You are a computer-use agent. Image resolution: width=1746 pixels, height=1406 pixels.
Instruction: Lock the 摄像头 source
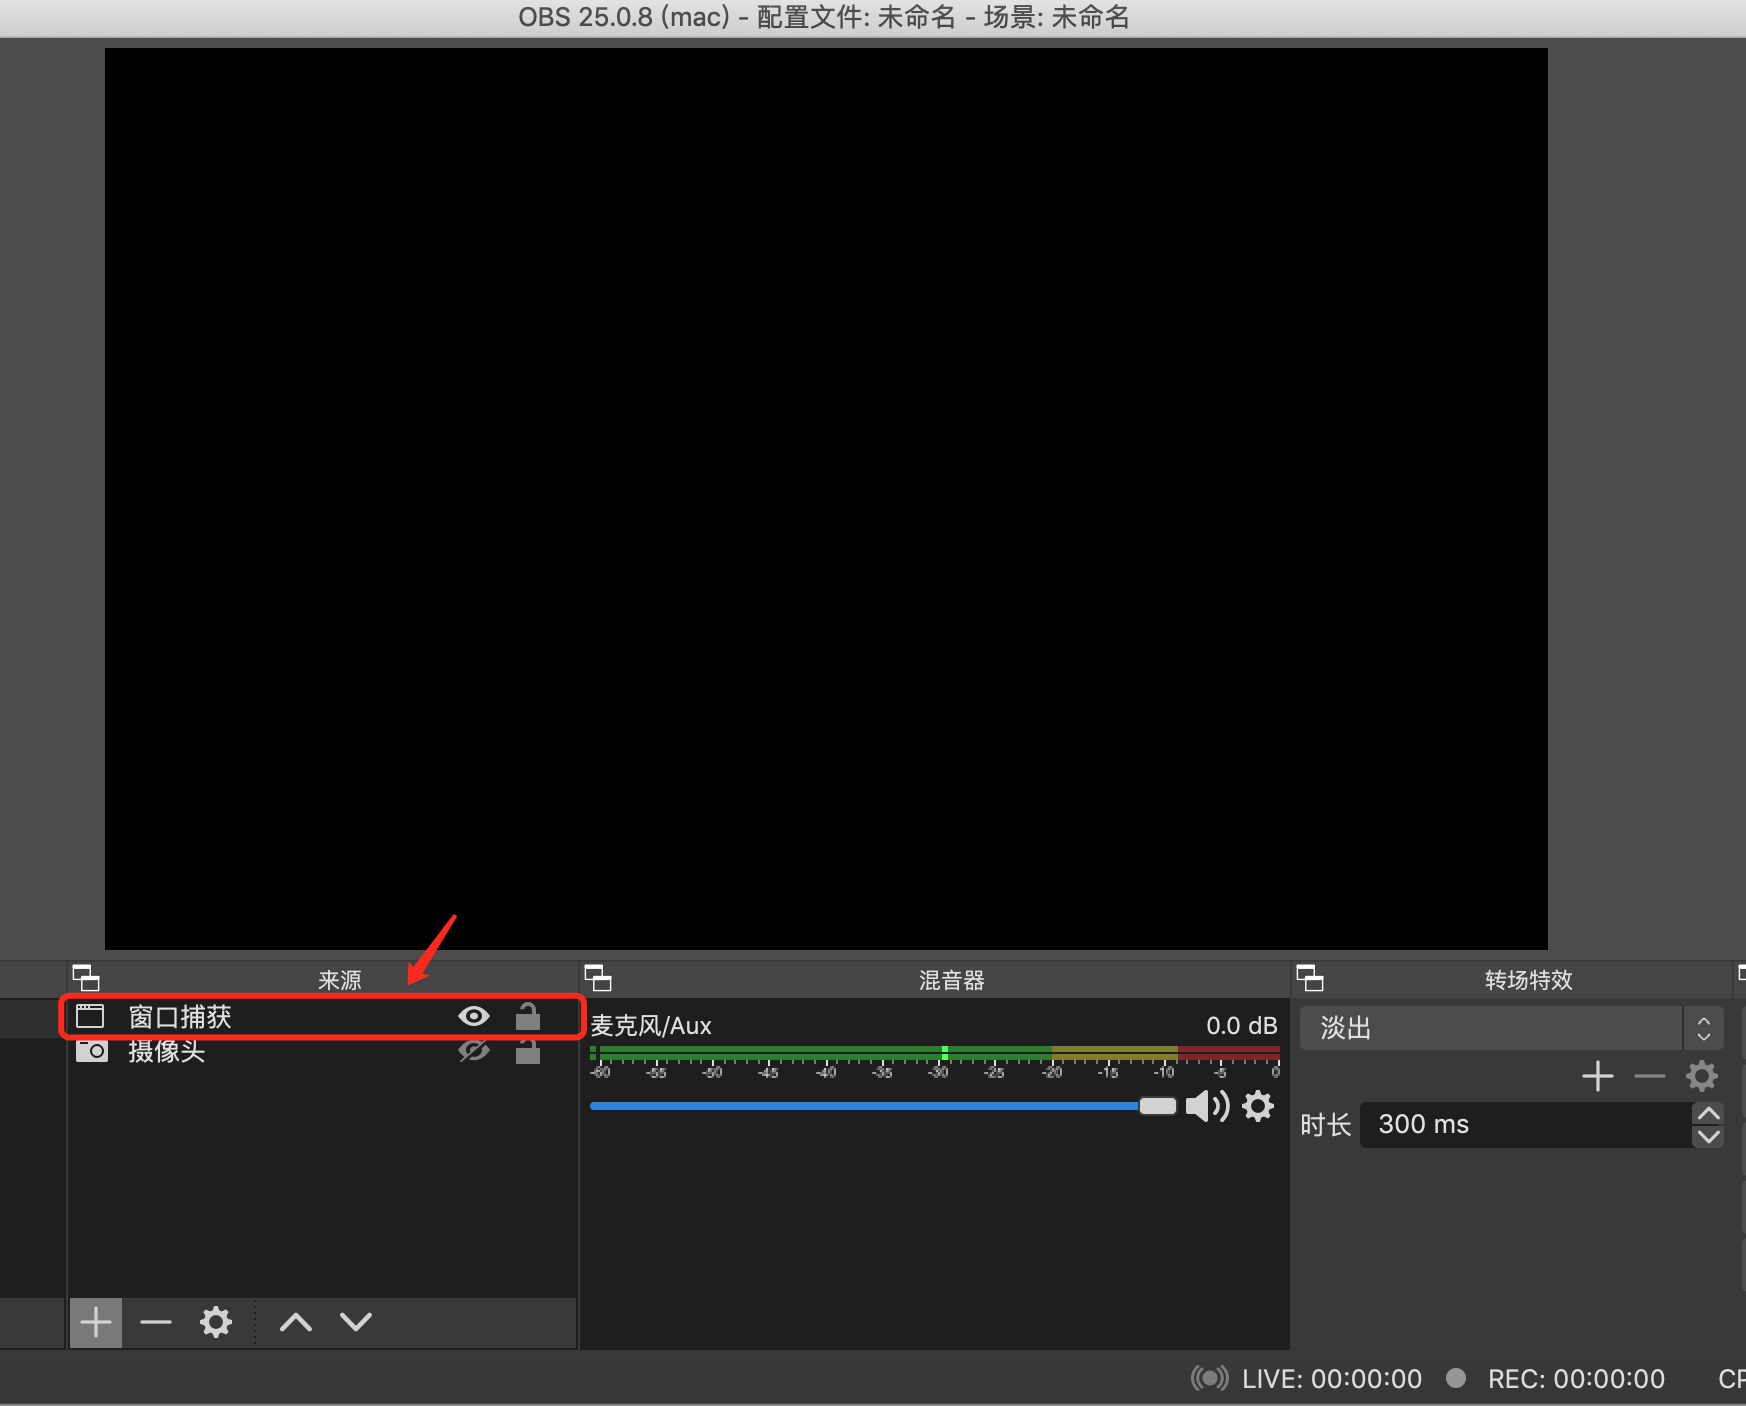click(528, 1051)
